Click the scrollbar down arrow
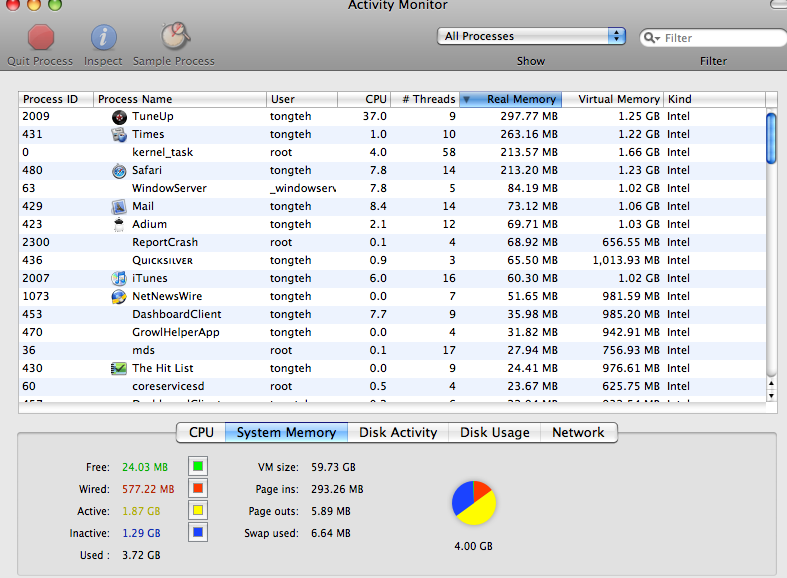 pos(771,395)
